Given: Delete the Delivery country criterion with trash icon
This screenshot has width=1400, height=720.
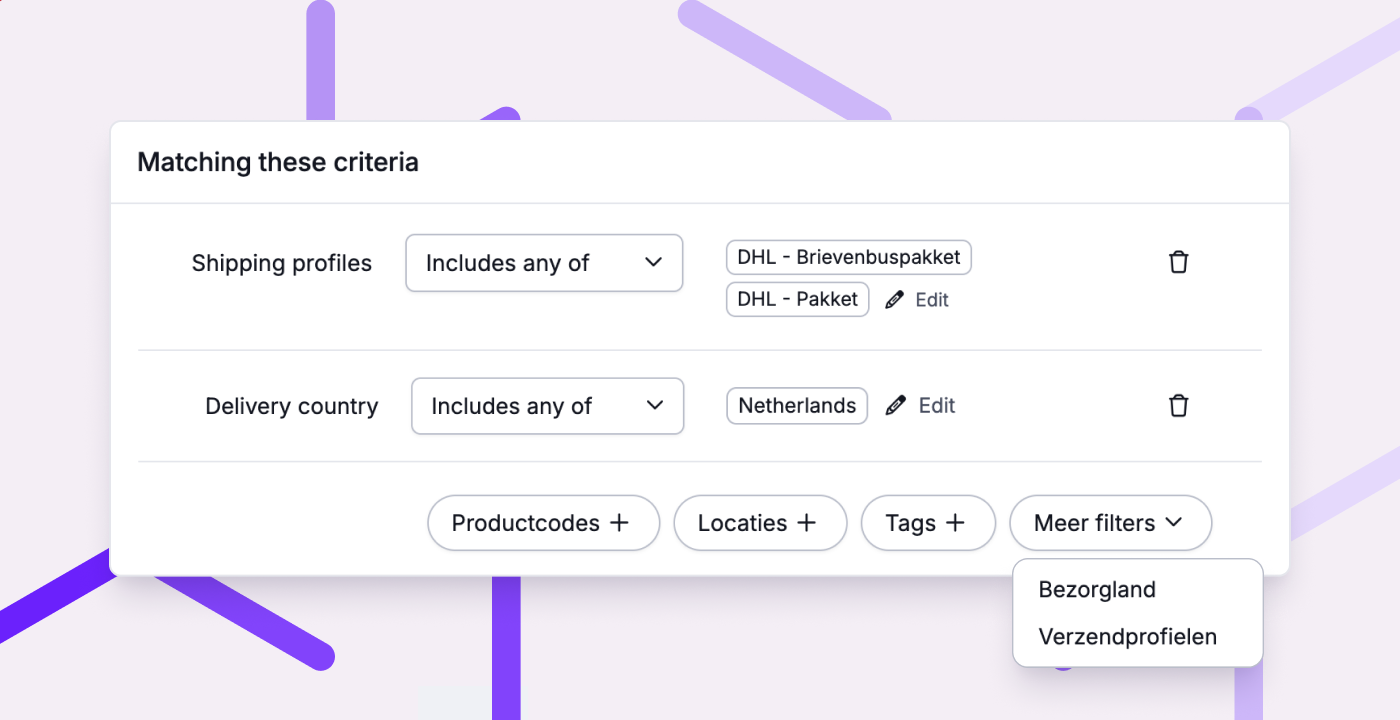Looking at the screenshot, I should point(1179,405).
